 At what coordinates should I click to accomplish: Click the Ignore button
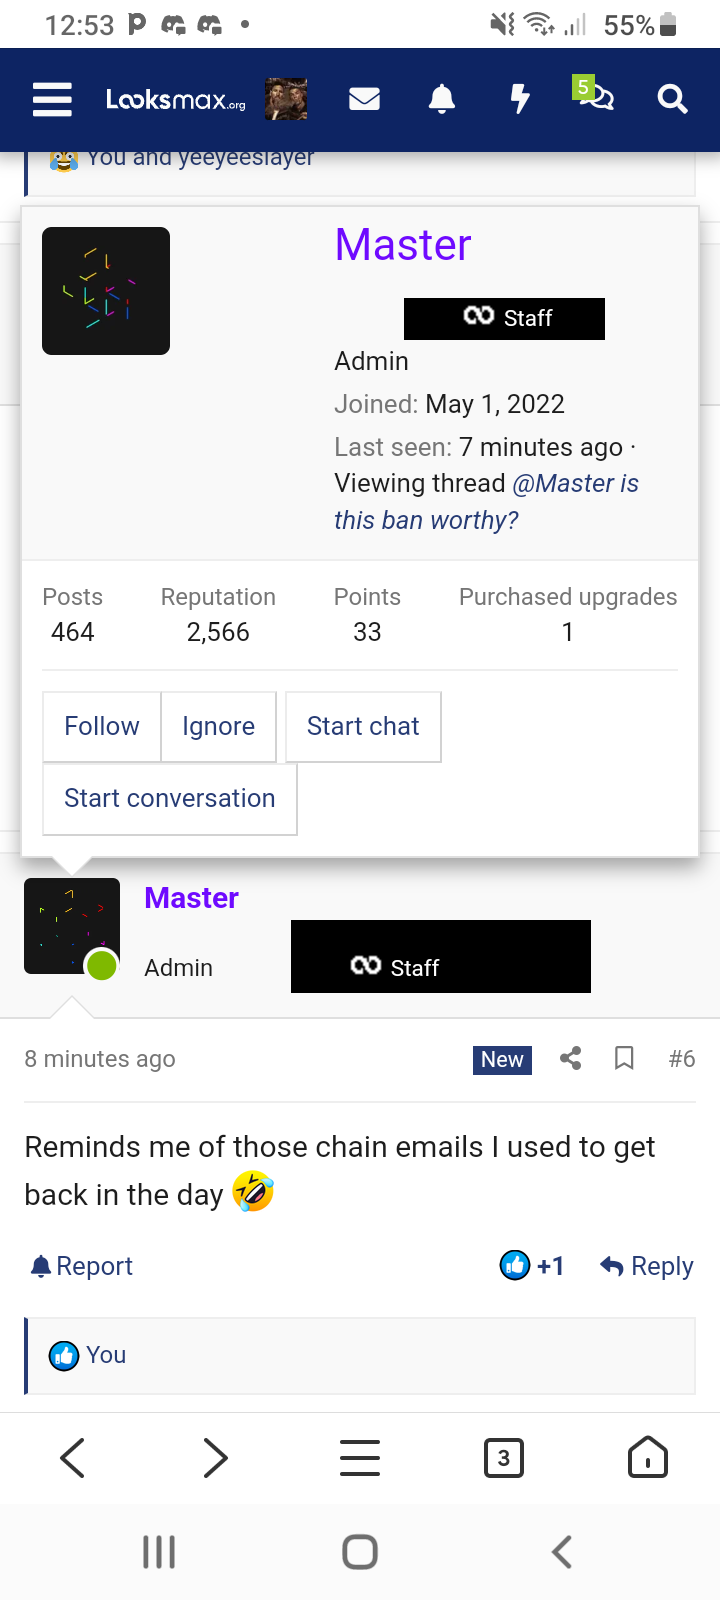218,727
